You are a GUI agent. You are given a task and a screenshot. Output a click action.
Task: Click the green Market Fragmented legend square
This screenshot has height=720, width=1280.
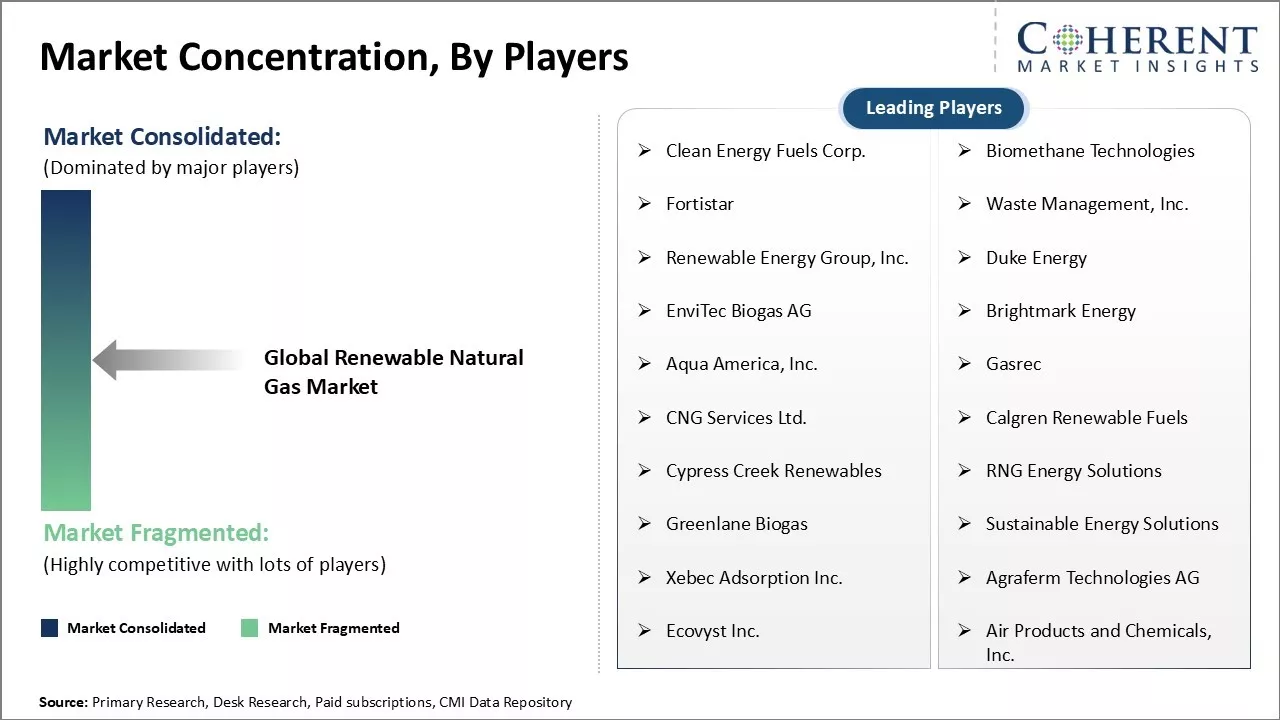pos(250,628)
